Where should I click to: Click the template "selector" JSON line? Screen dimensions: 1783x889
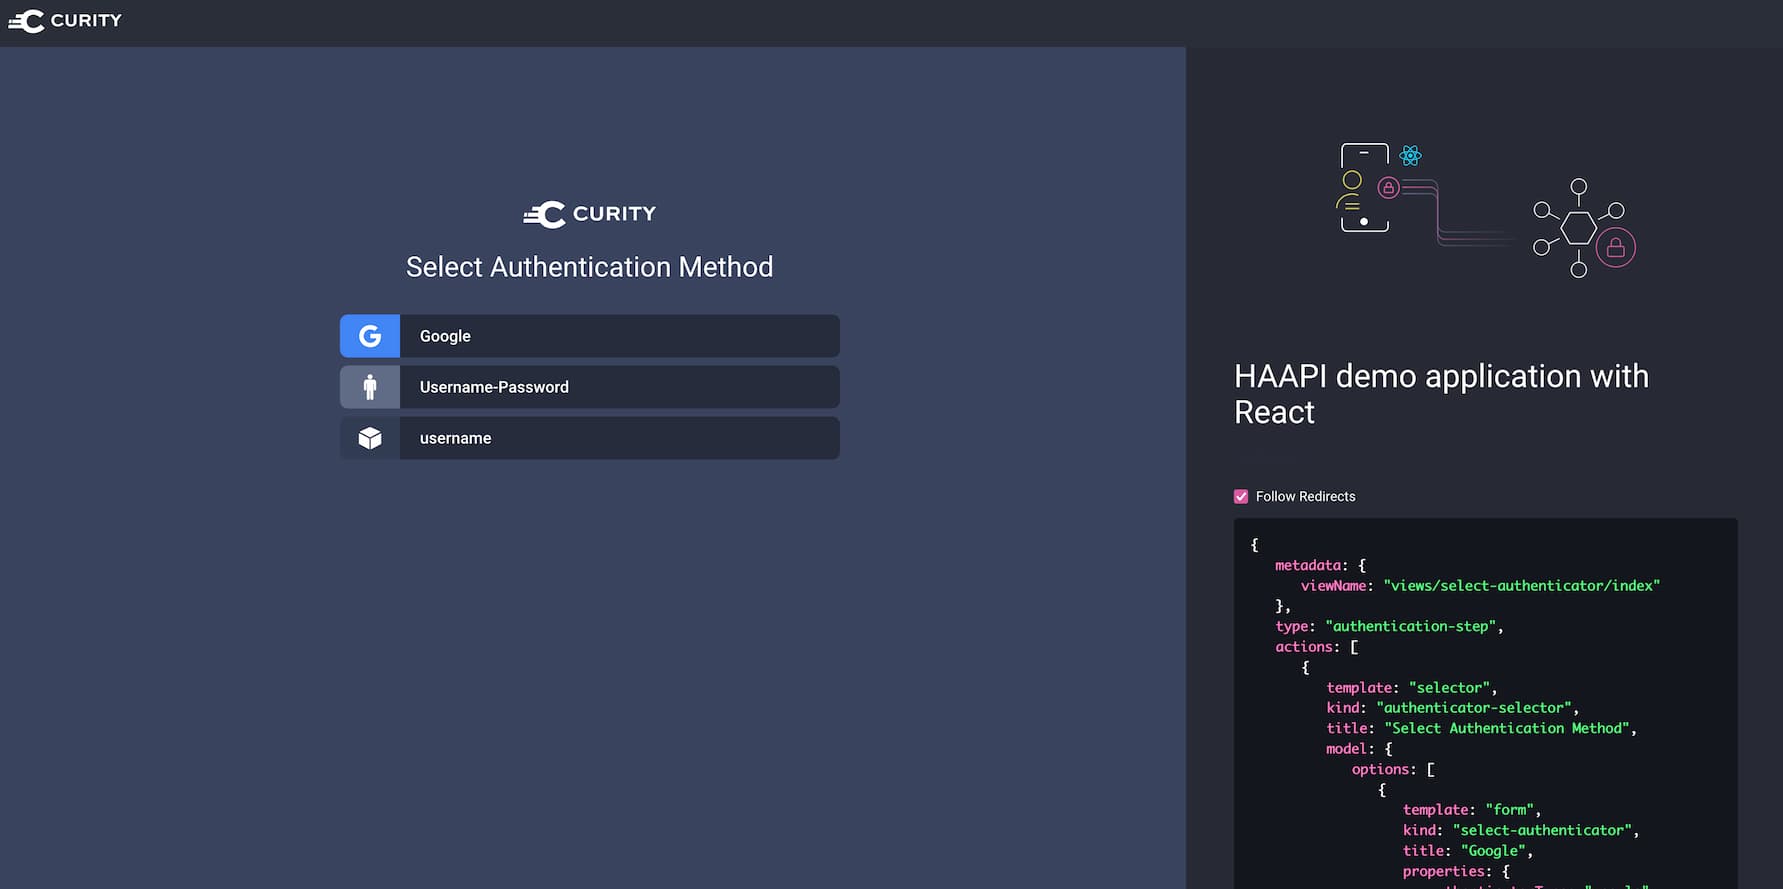coord(1411,688)
